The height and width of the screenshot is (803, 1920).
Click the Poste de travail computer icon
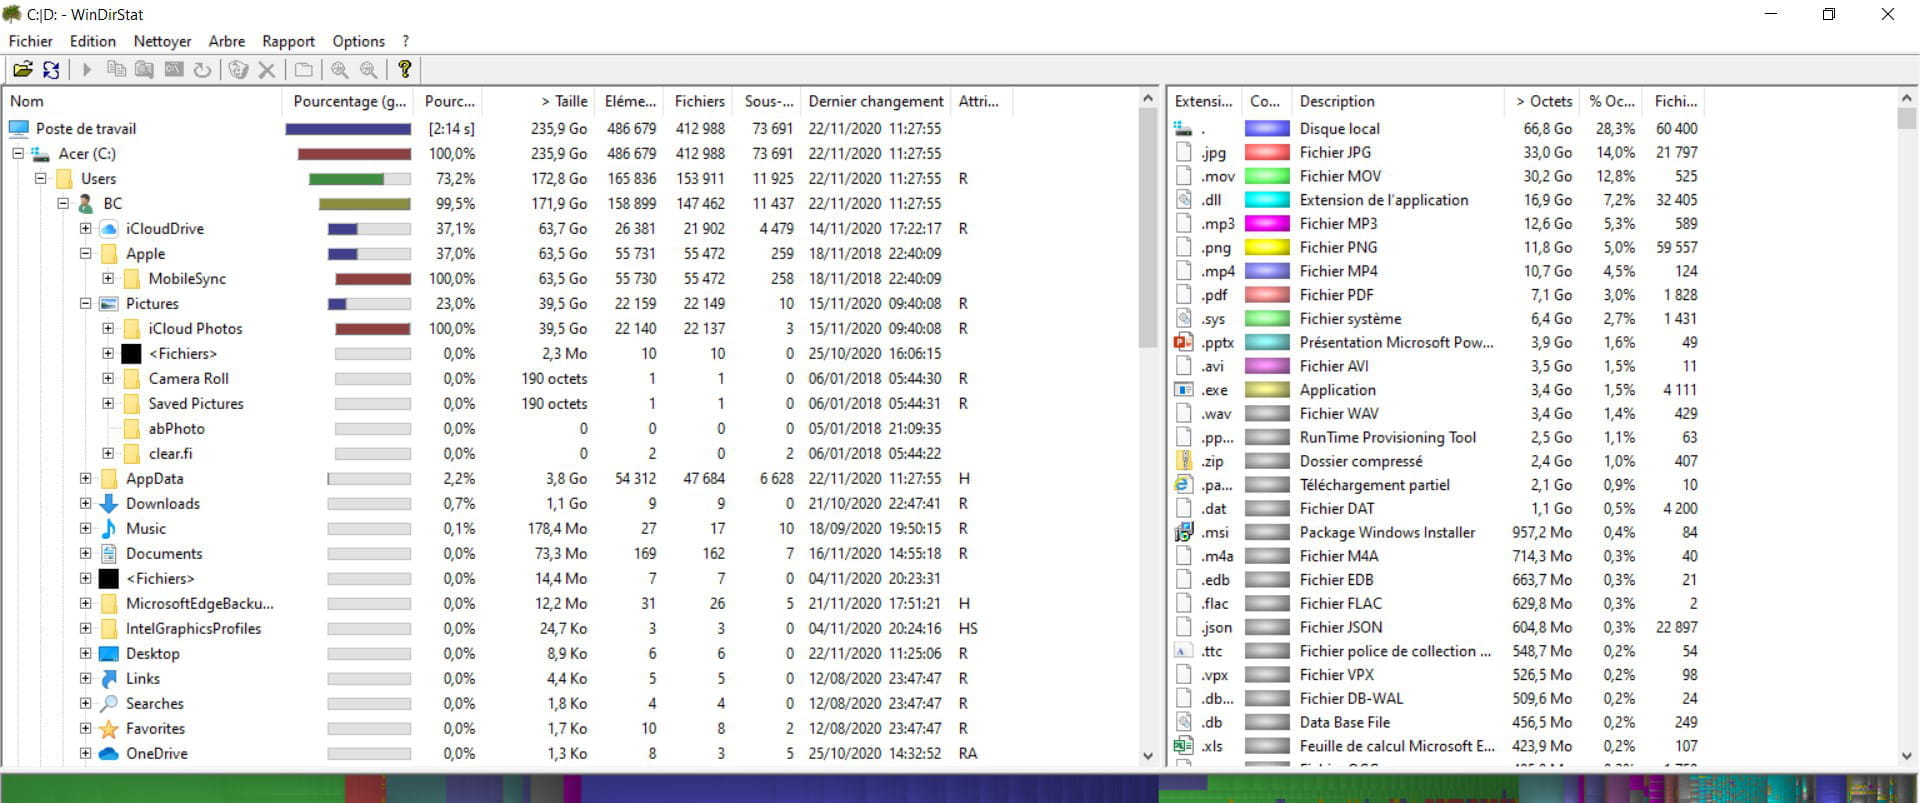[x=19, y=128]
